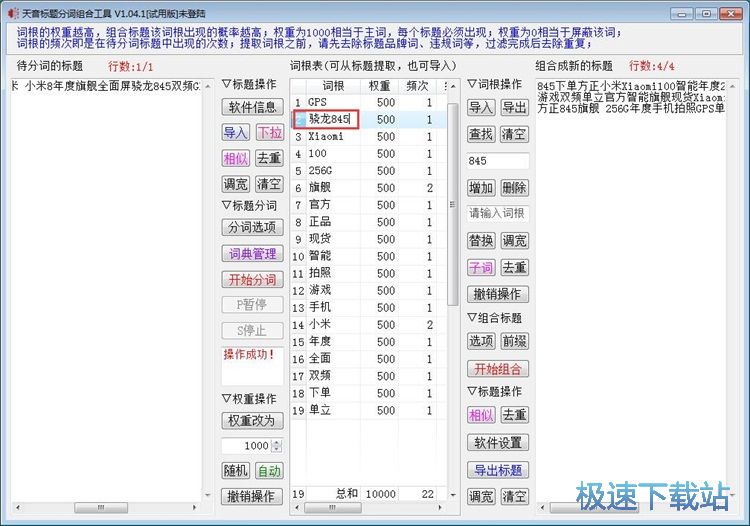Click the 频次 column header
Image resolution: width=750 pixels, height=526 pixels.
point(418,86)
